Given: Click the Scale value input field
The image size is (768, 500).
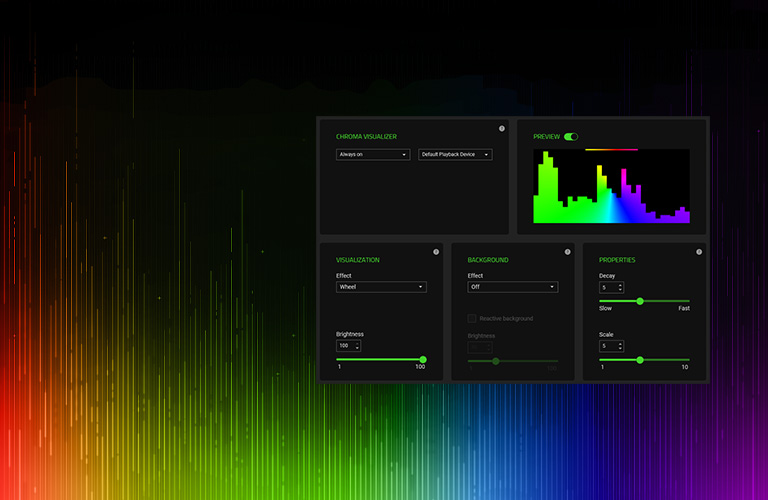Looking at the screenshot, I should (607, 346).
